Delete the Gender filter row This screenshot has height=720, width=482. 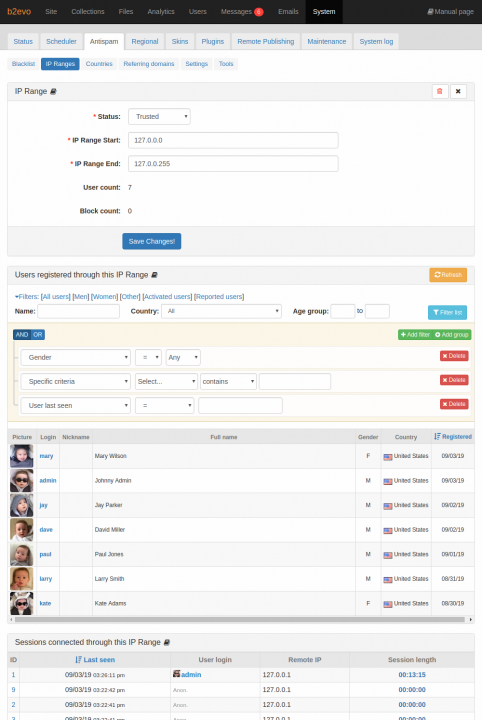(x=454, y=356)
